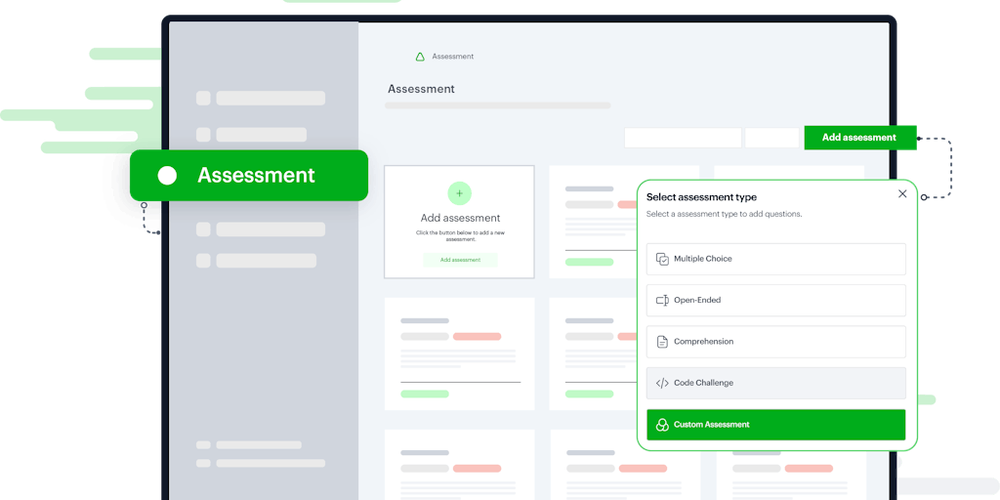Image resolution: width=1000 pixels, height=500 pixels.
Task: Click the Open-Ended text field icon
Action: (x=663, y=300)
